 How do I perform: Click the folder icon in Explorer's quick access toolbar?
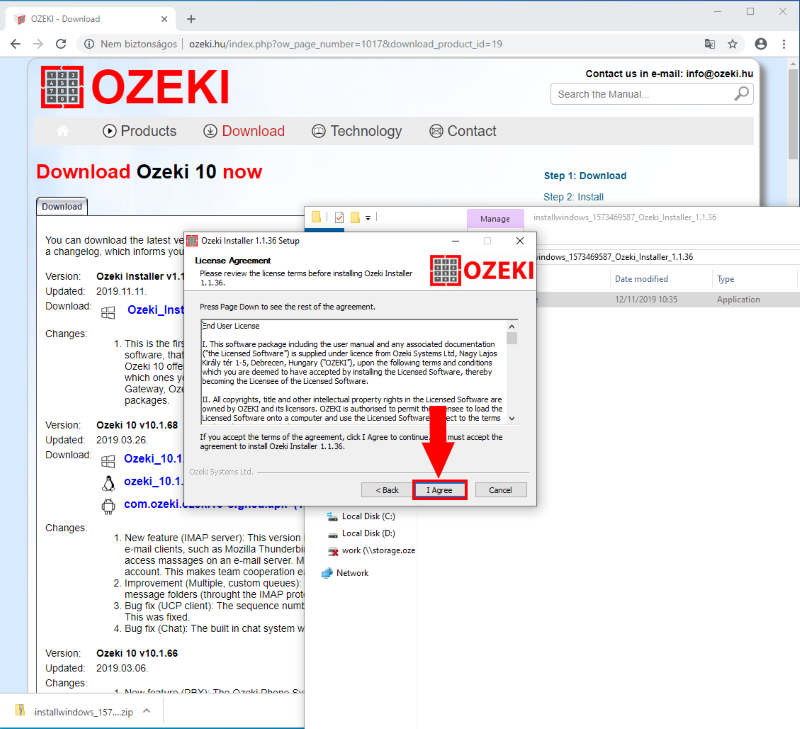click(316, 217)
